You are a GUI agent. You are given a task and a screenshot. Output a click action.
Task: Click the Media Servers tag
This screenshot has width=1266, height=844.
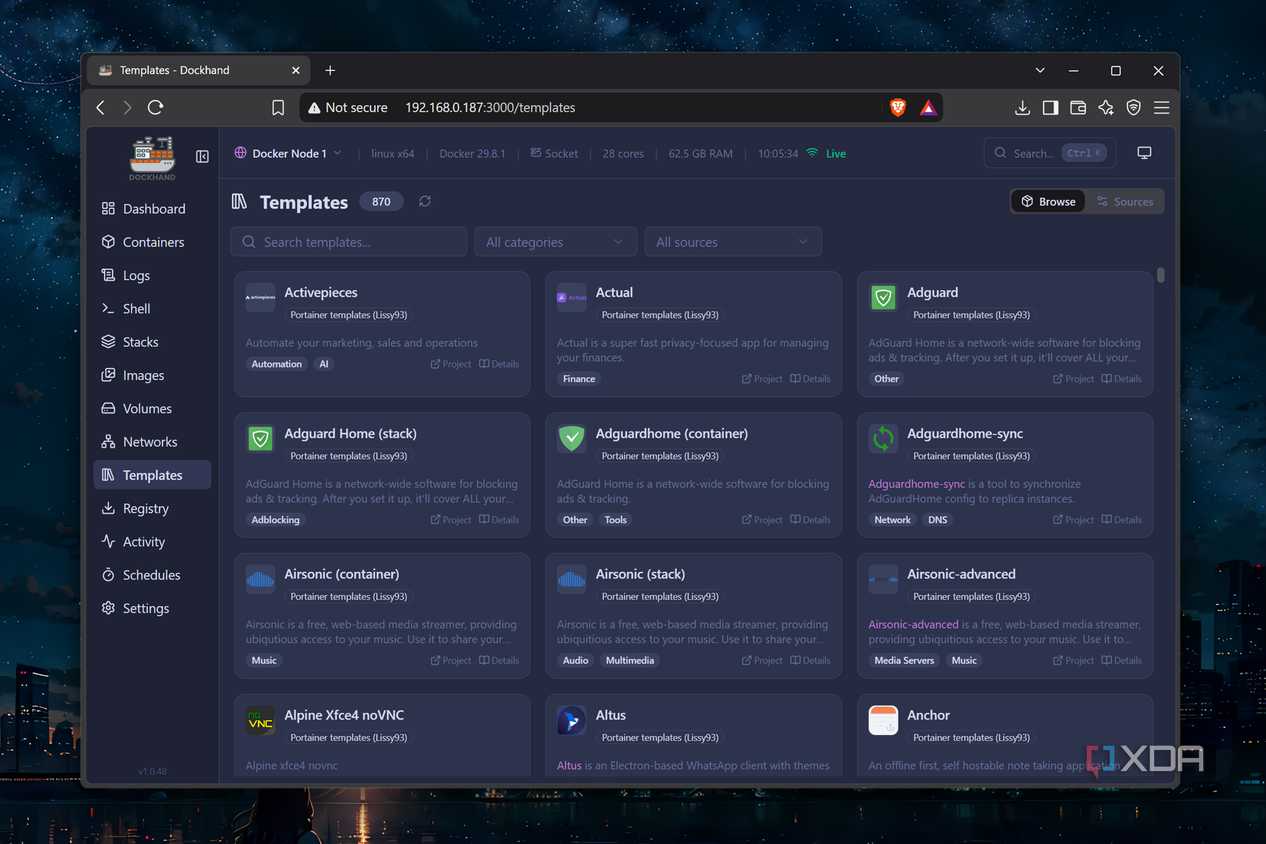pyautogui.click(x=904, y=660)
